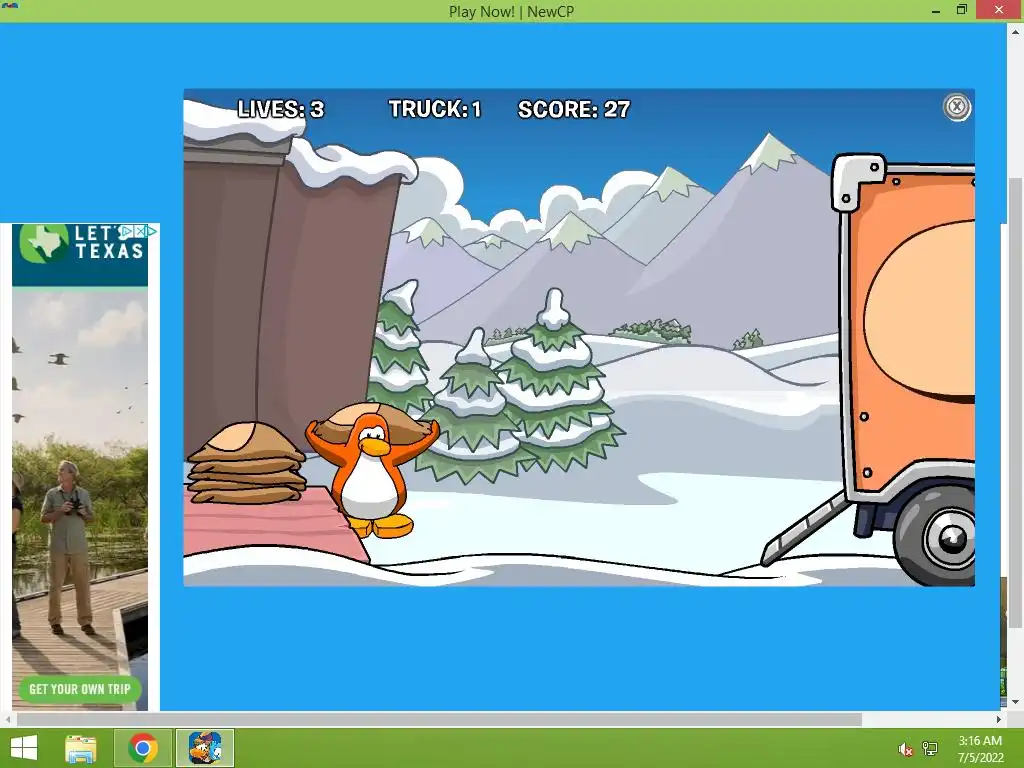
Task: Click the Get Your Own Trip ad button
Action: [80, 689]
